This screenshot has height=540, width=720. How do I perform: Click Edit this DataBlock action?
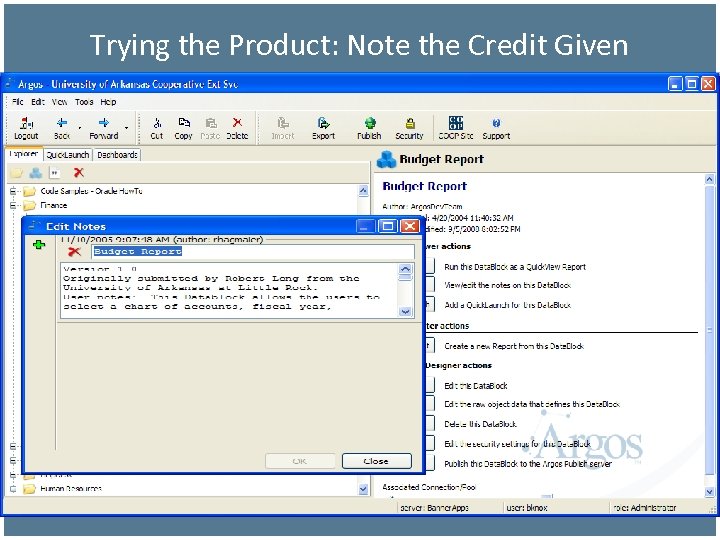[476, 386]
